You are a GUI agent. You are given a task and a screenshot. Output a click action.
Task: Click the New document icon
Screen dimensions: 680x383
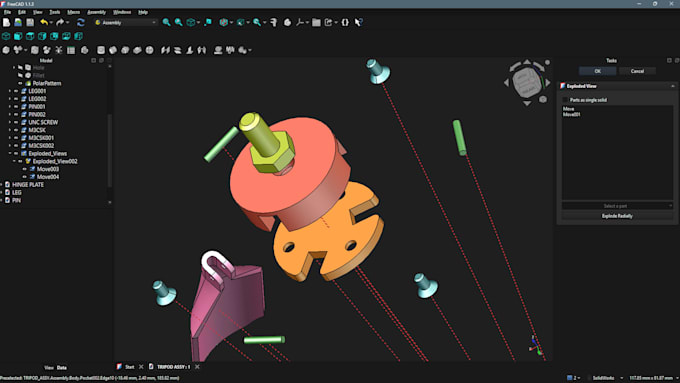click(x=7, y=22)
